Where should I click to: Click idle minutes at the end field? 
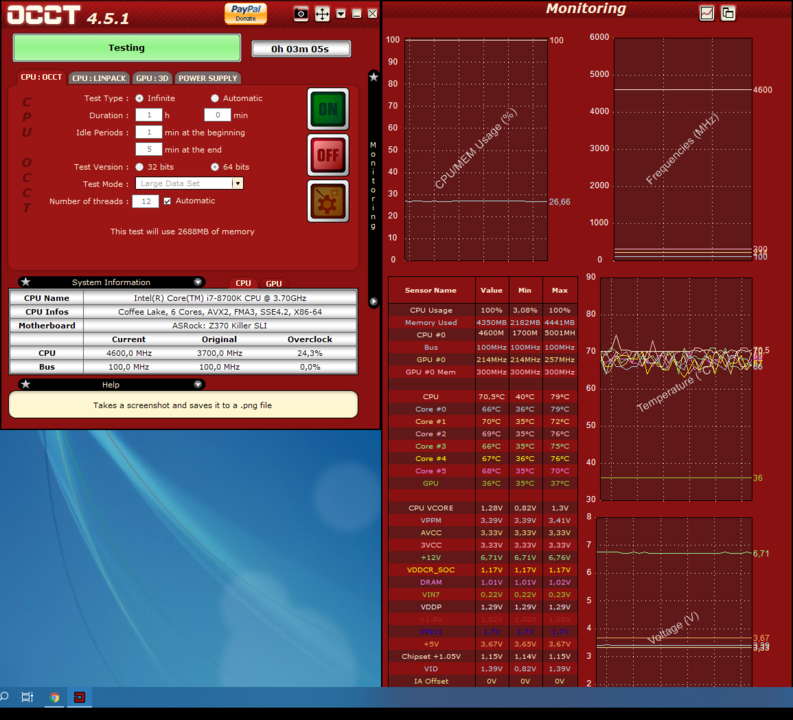149,150
